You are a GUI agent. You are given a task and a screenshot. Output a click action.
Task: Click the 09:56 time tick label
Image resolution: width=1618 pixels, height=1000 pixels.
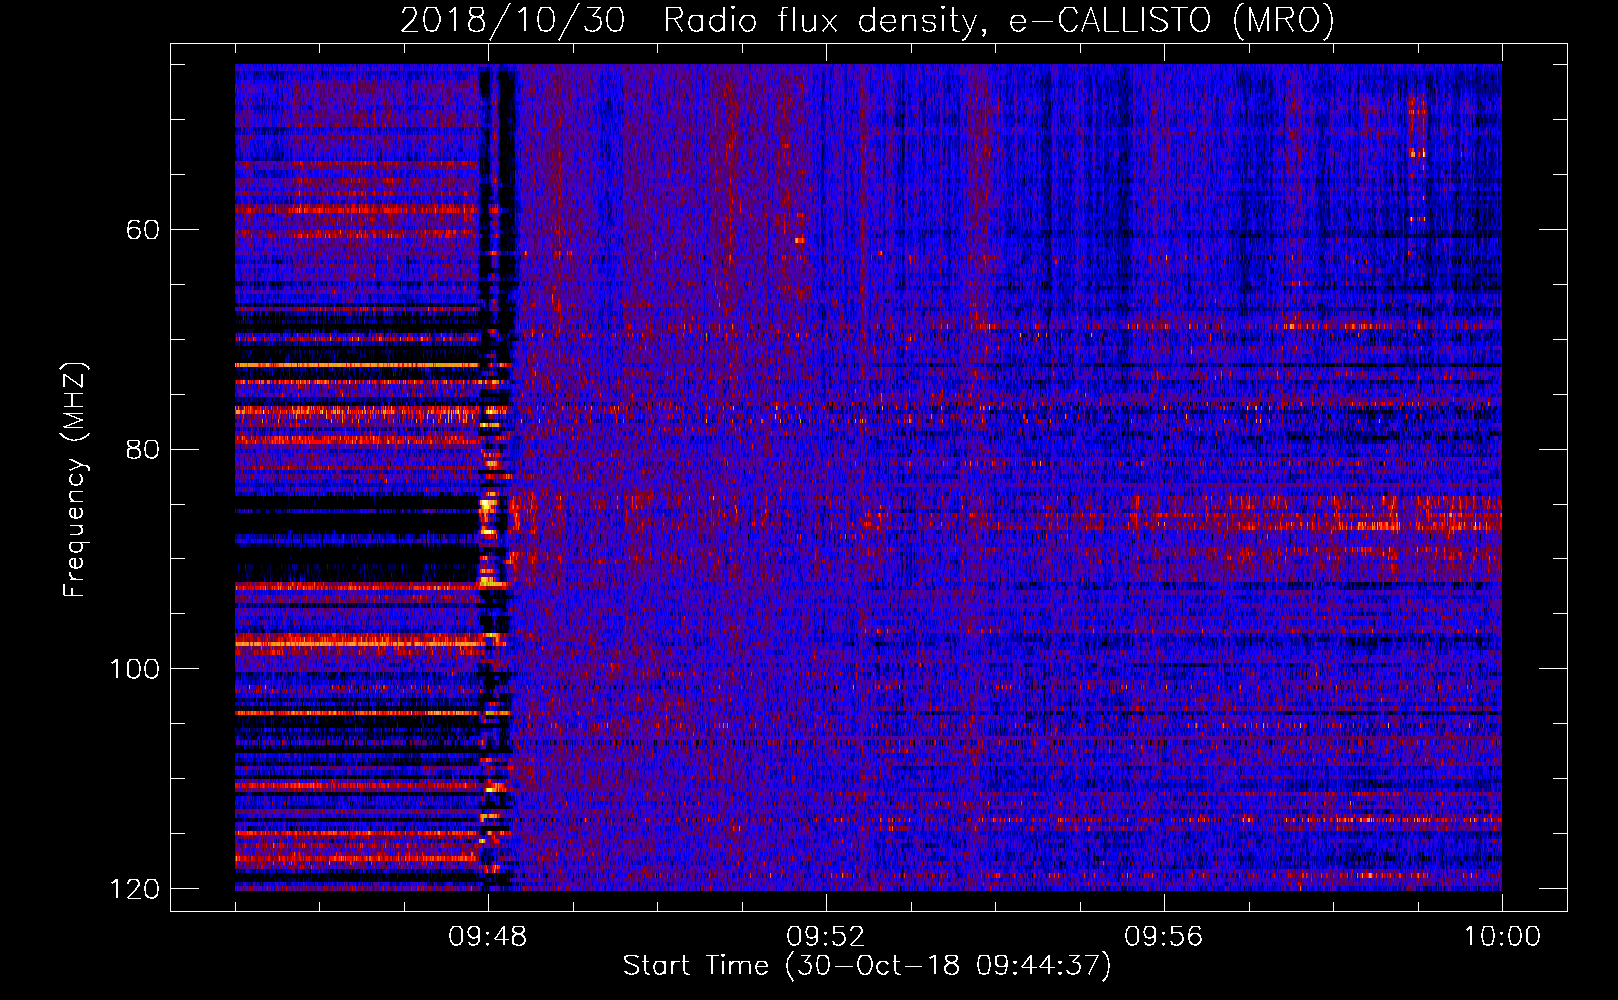pyautogui.click(x=1164, y=937)
